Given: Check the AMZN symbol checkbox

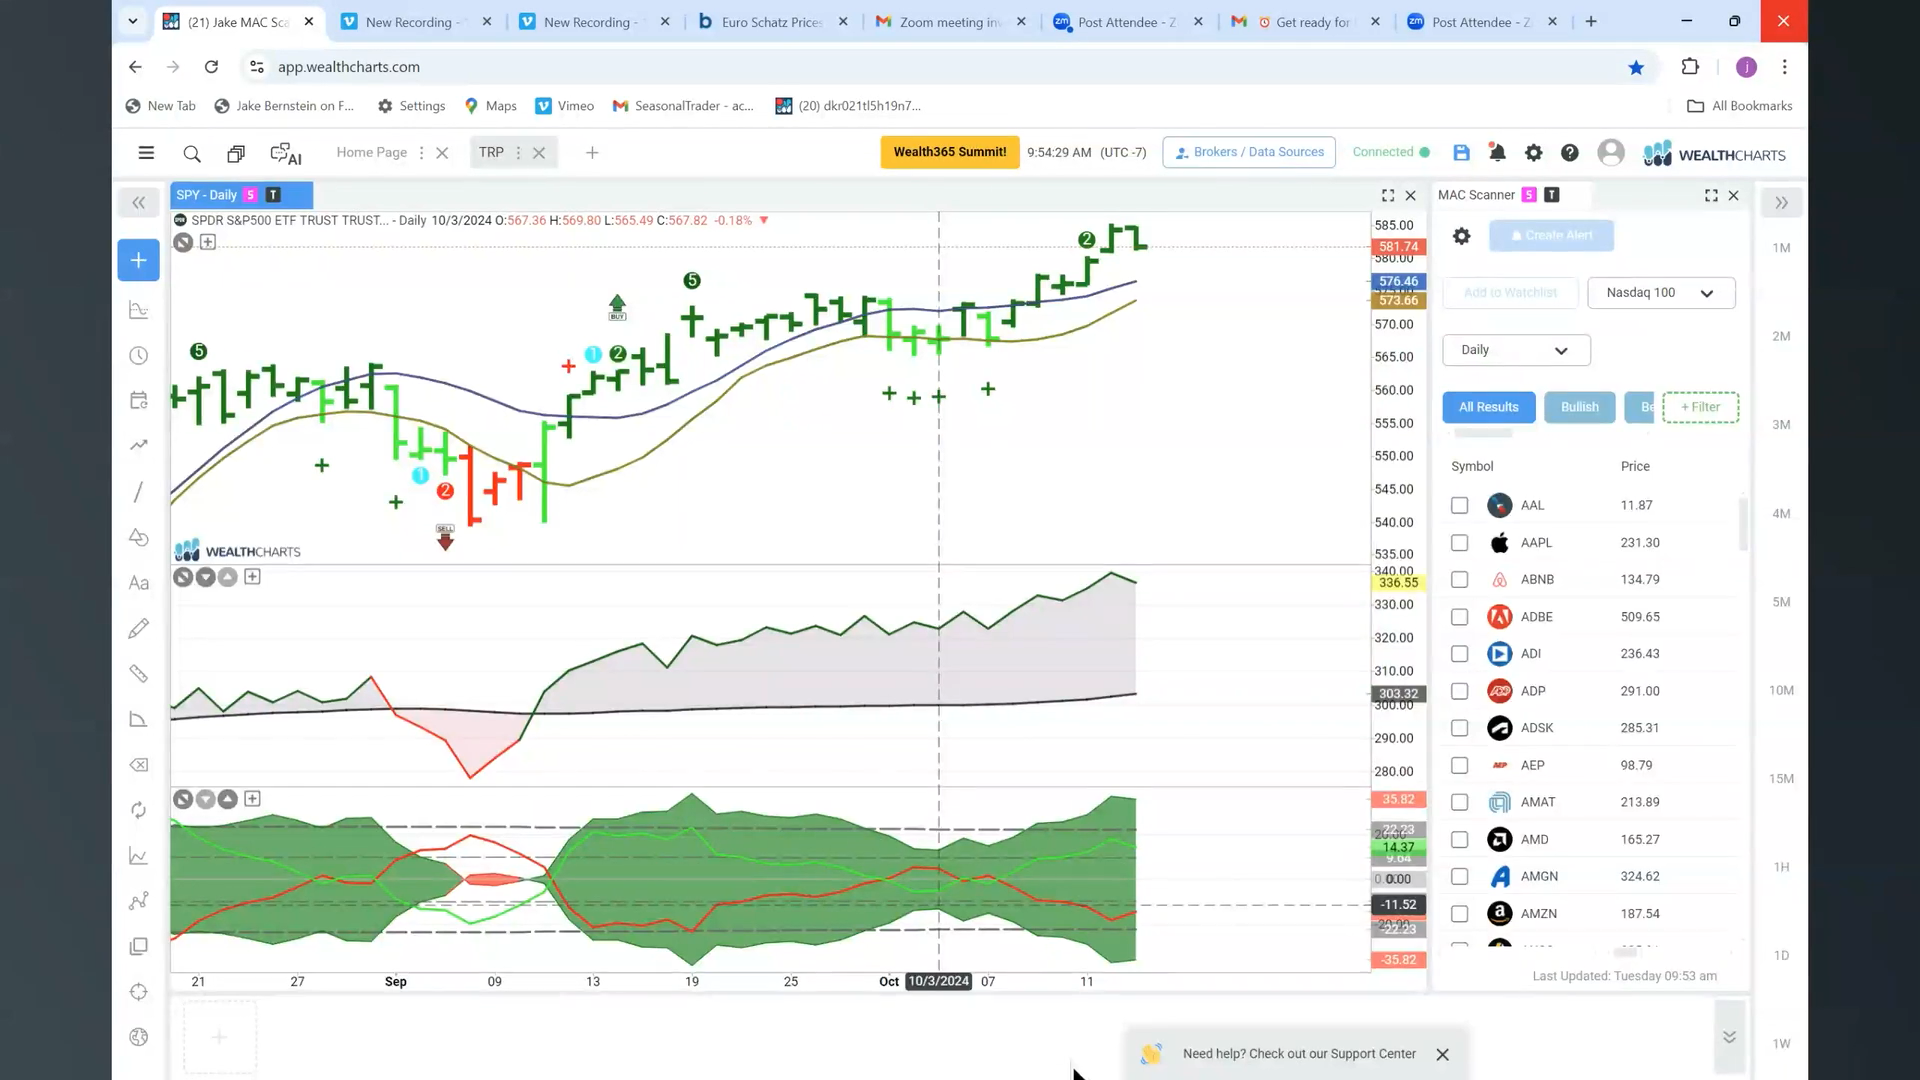Looking at the screenshot, I should tap(1459, 914).
